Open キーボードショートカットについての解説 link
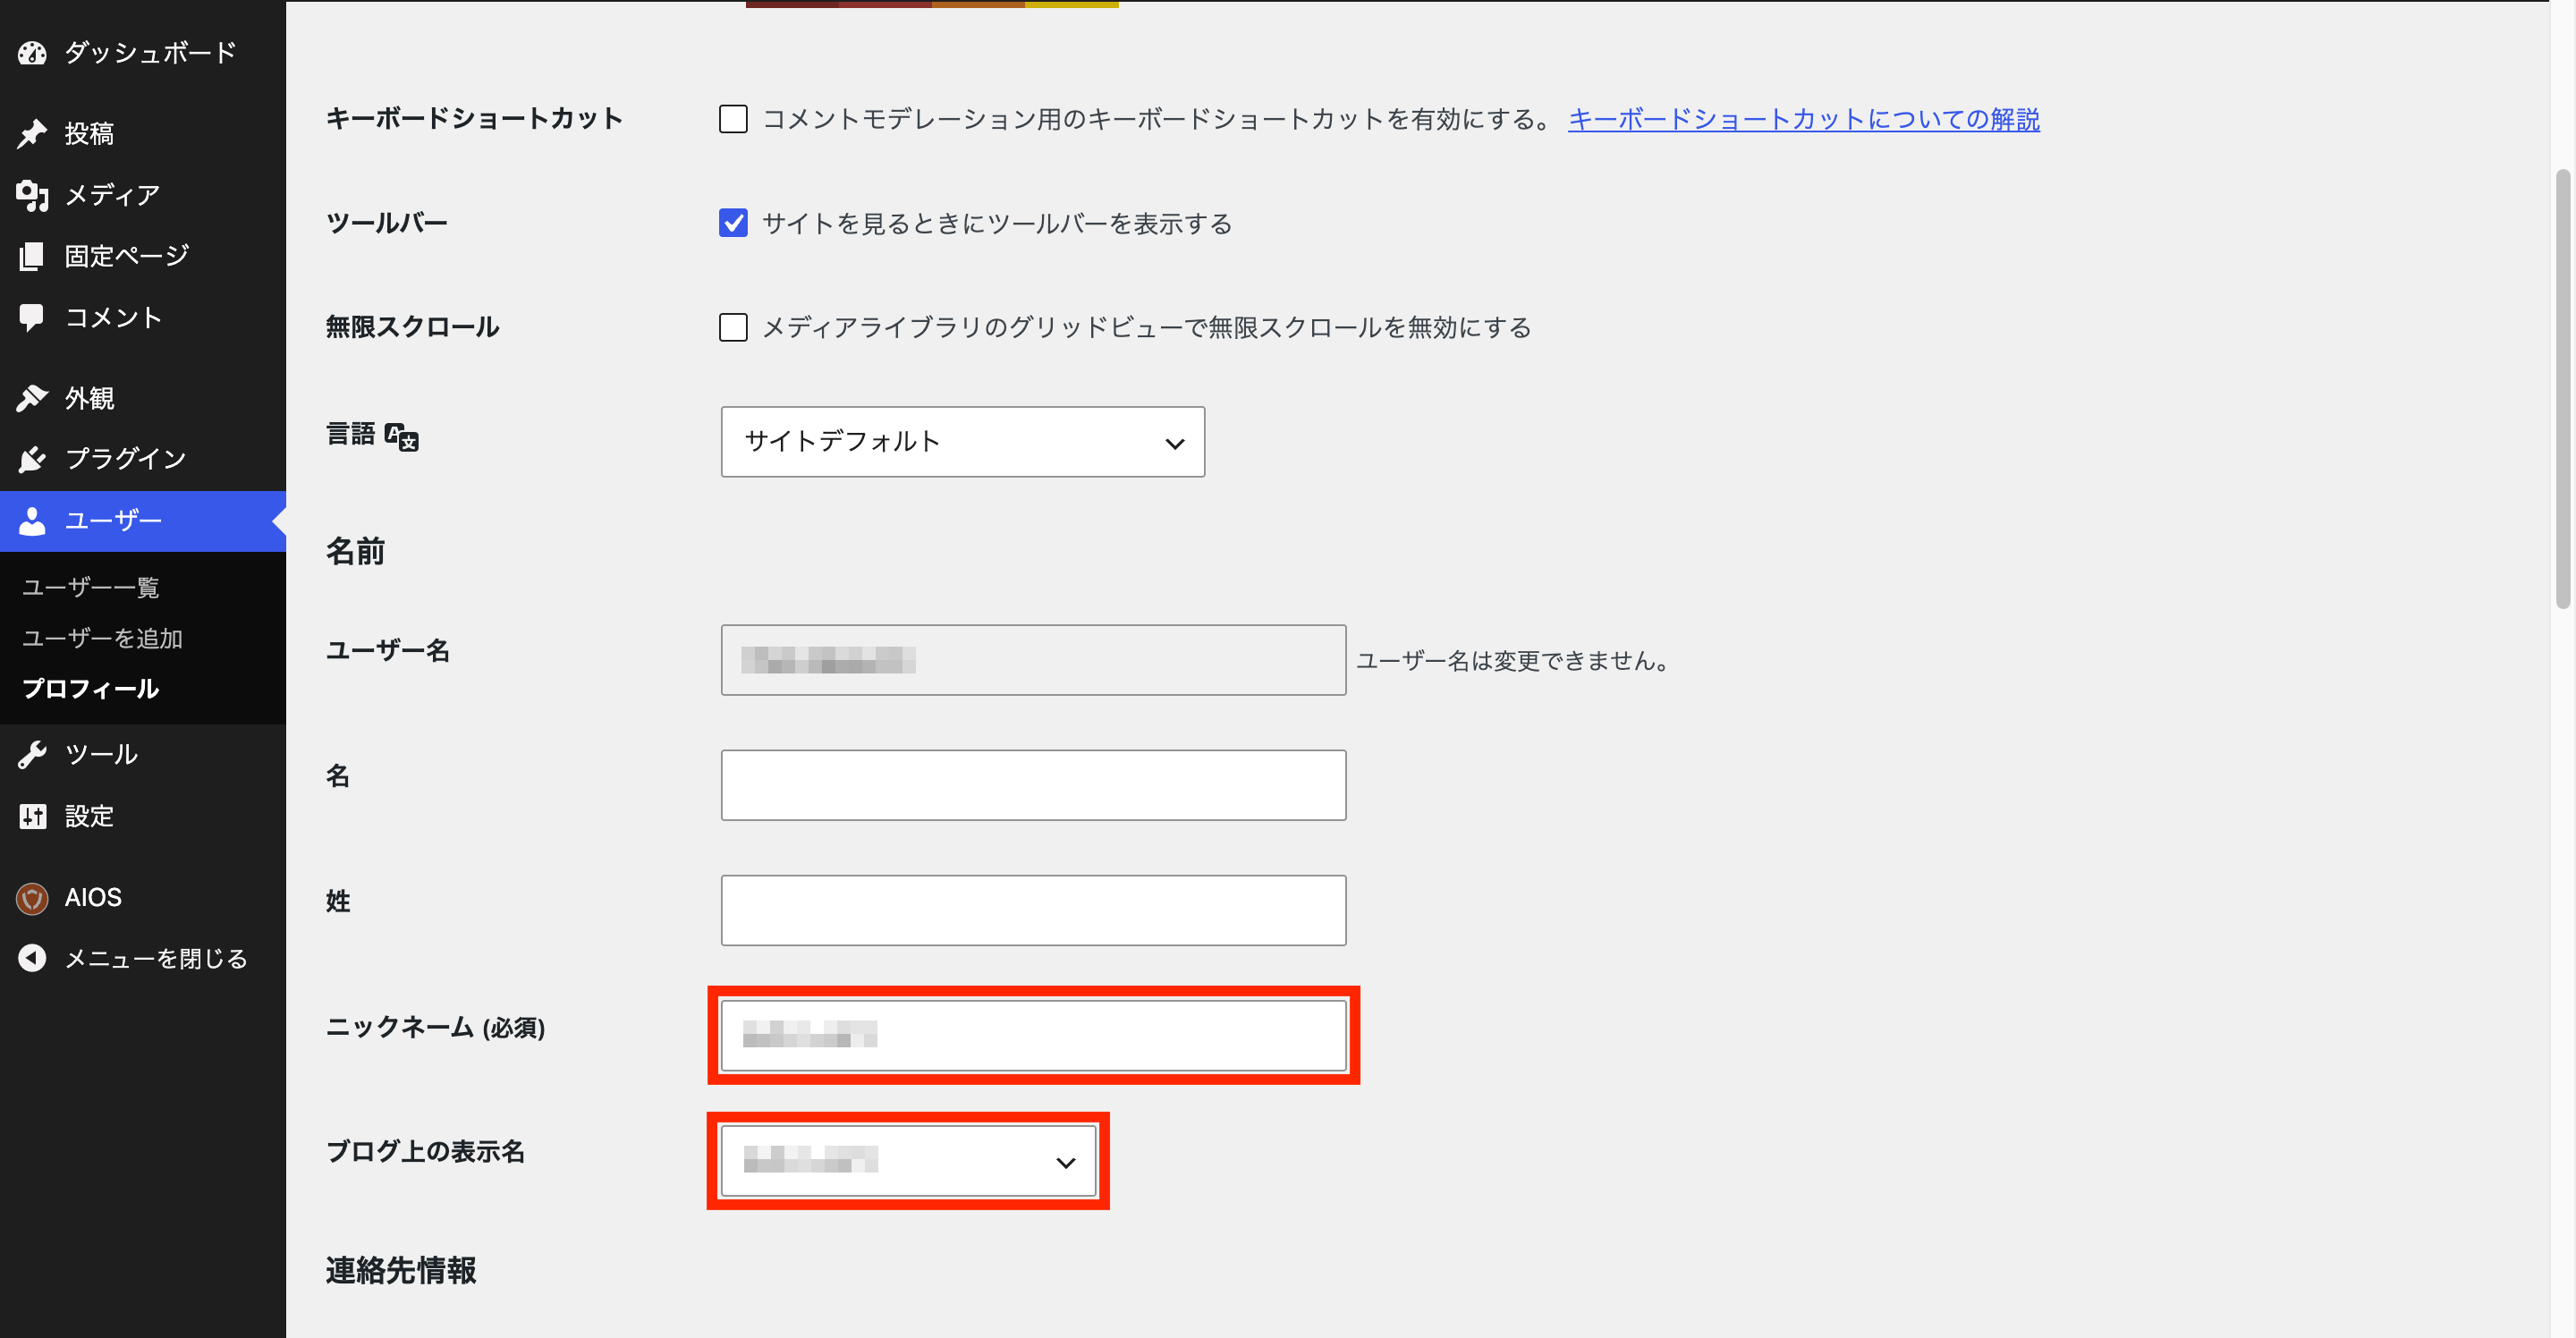Image resolution: width=2576 pixels, height=1338 pixels. 1803,119
